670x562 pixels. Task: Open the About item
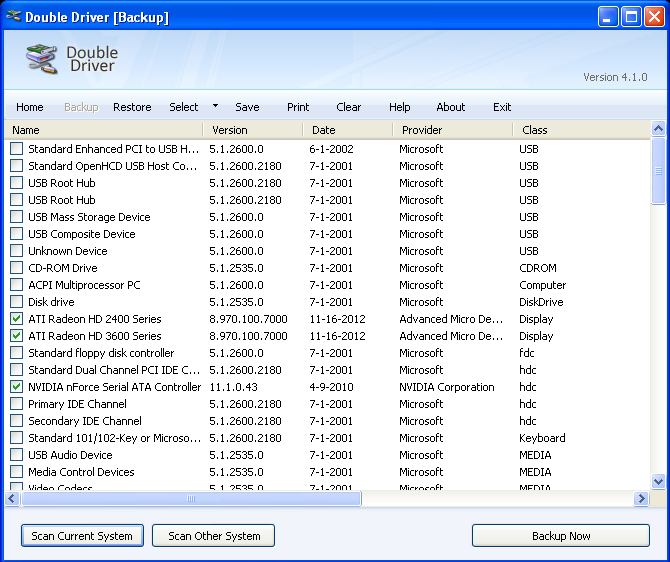click(450, 107)
